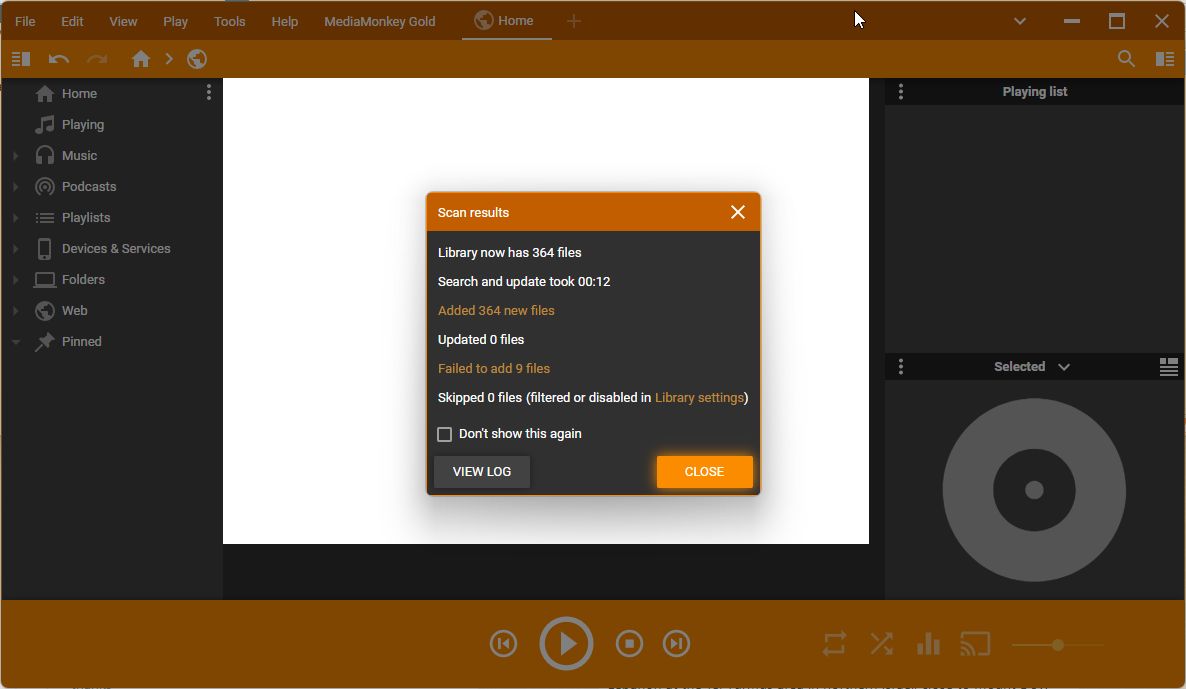Toggle repeat mode
The image size is (1186, 689).
834,644
